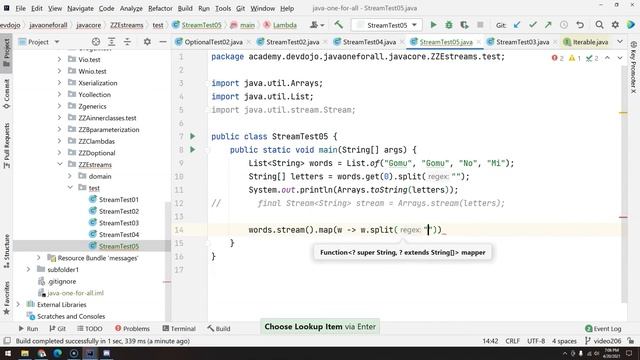Open the TODO tool window
Screen dimensions: 640x360
(89, 328)
